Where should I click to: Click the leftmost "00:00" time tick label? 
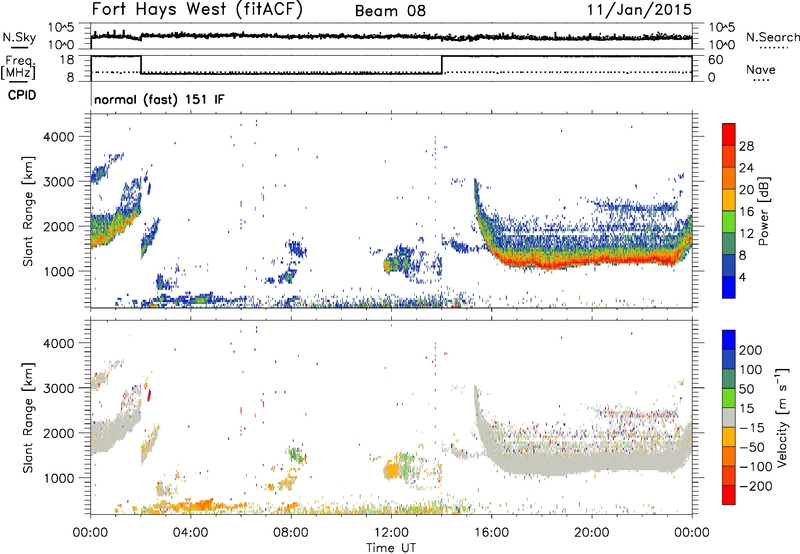90,533
